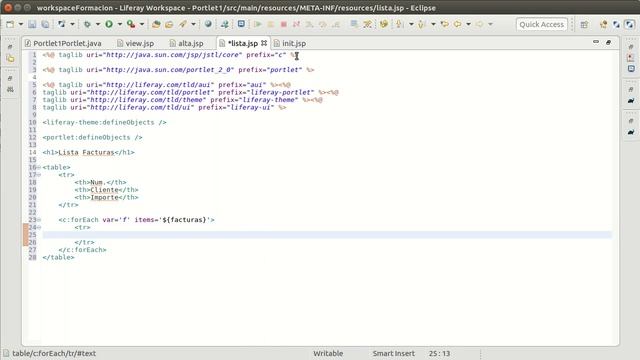Click the 'Lista Facturas' heading text
This screenshot has height=360, width=640.
(86, 152)
